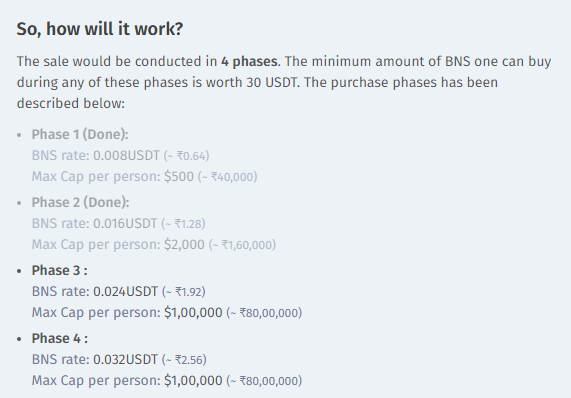Click the "Phase 1 (Done):" label
The image size is (571, 398).
(x=80, y=134)
